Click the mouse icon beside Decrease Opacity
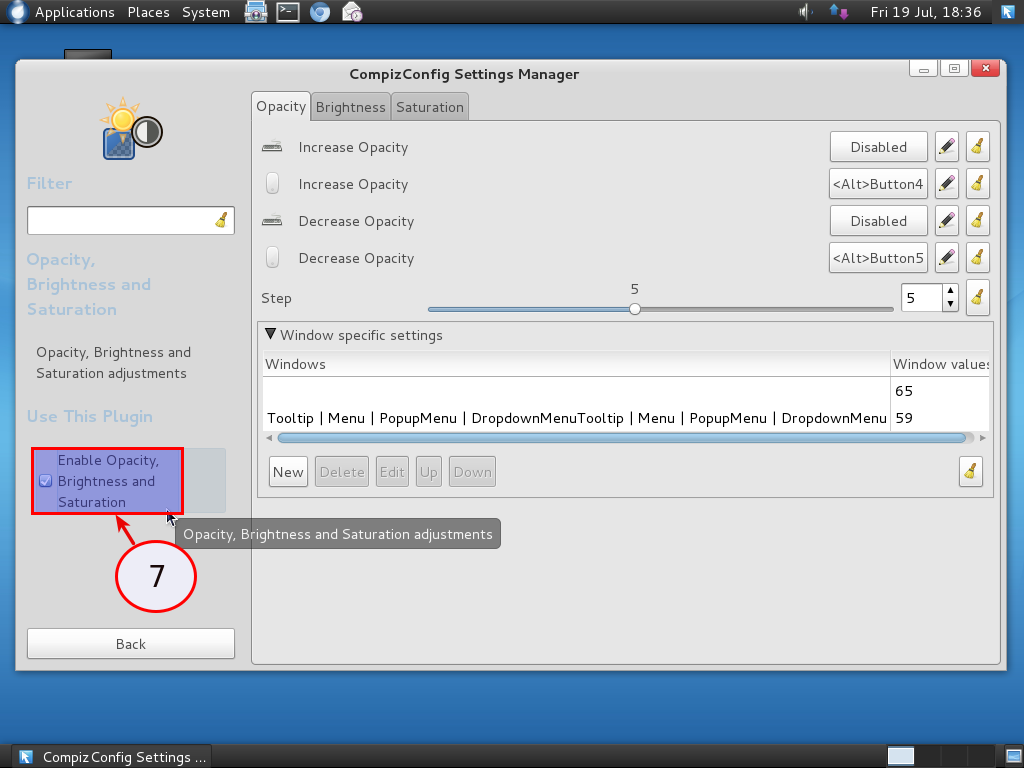 272,258
